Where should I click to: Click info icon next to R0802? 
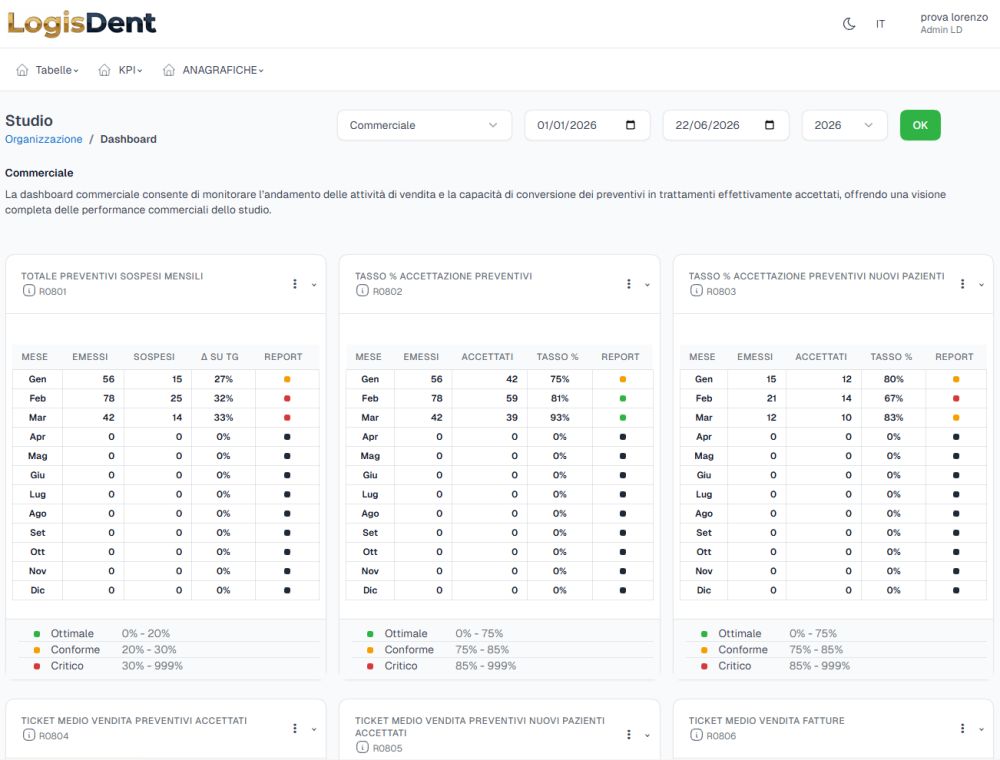click(x=362, y=291)
